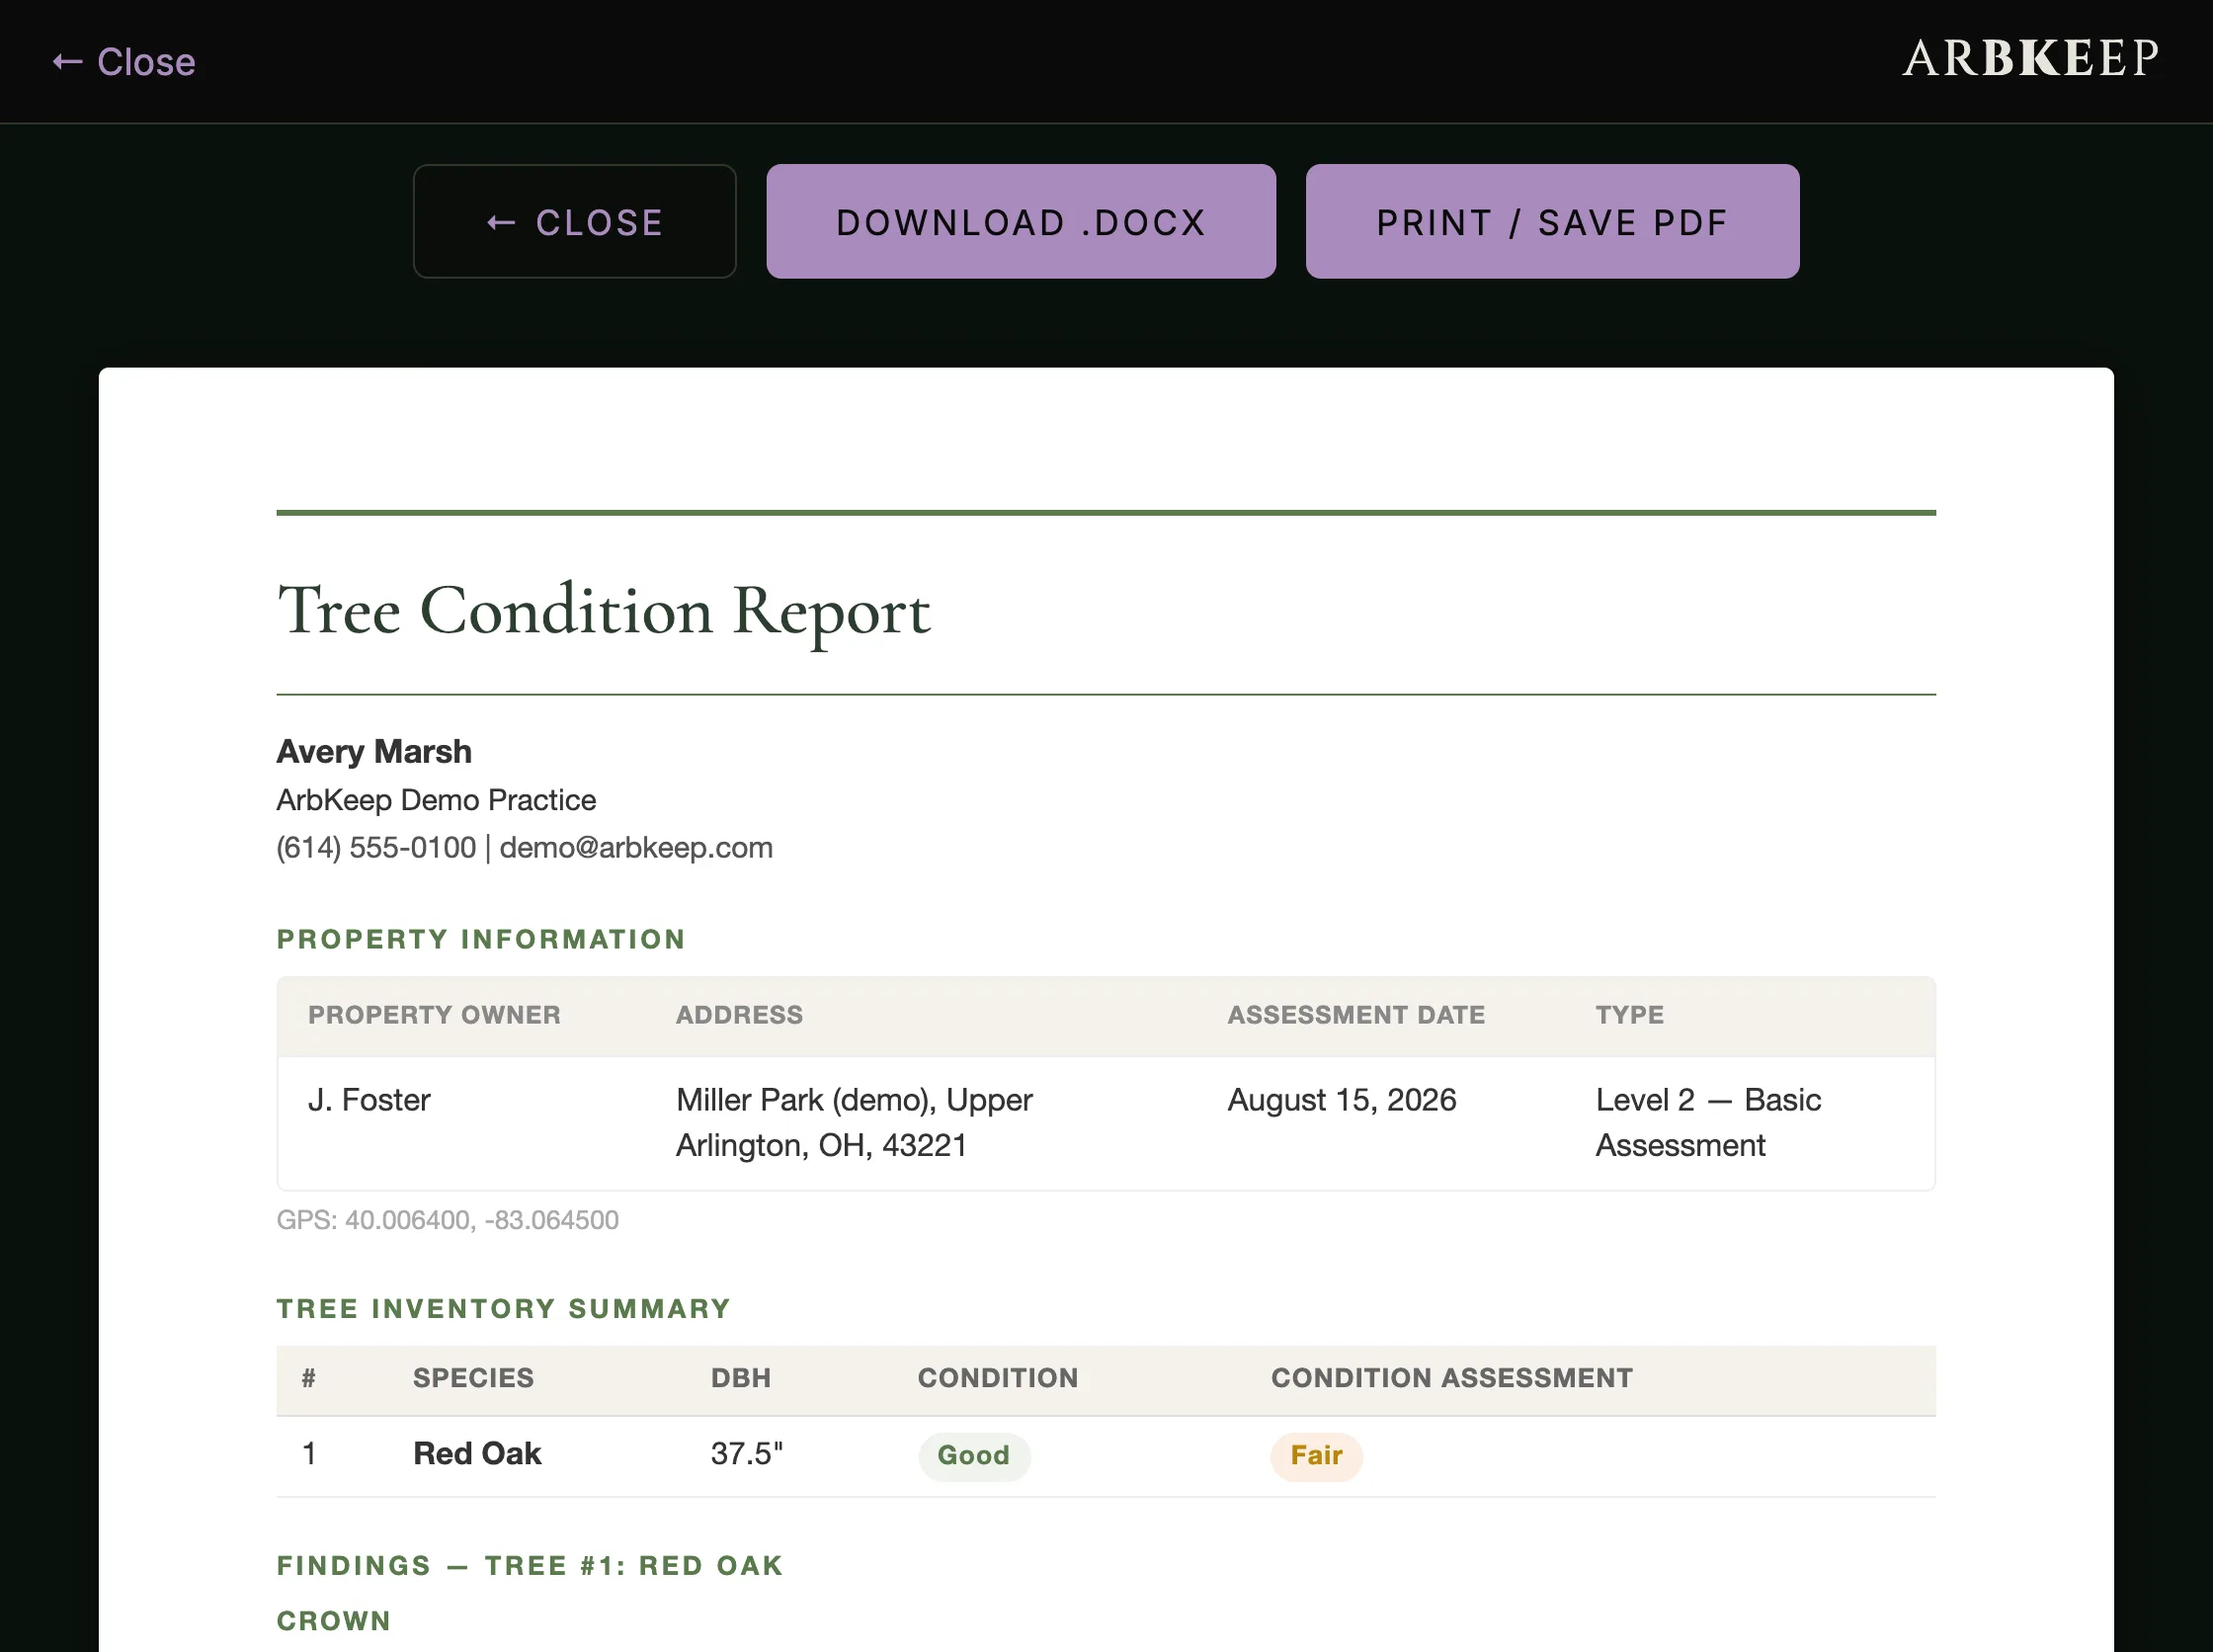Screen dimensions: 2213x1652
Task: Click the DBH column header
Action: 741,1378
